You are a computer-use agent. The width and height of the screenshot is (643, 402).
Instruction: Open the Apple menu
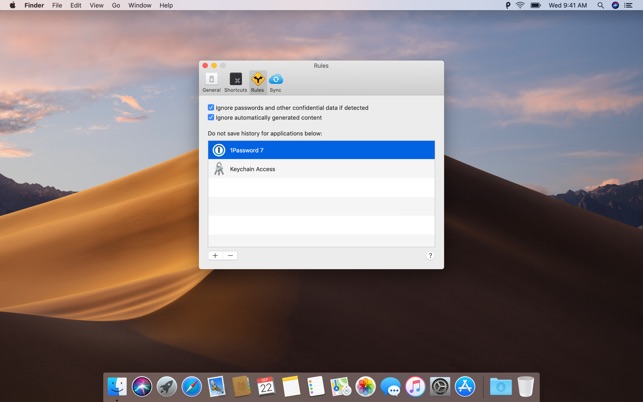[x=12, y=5]
